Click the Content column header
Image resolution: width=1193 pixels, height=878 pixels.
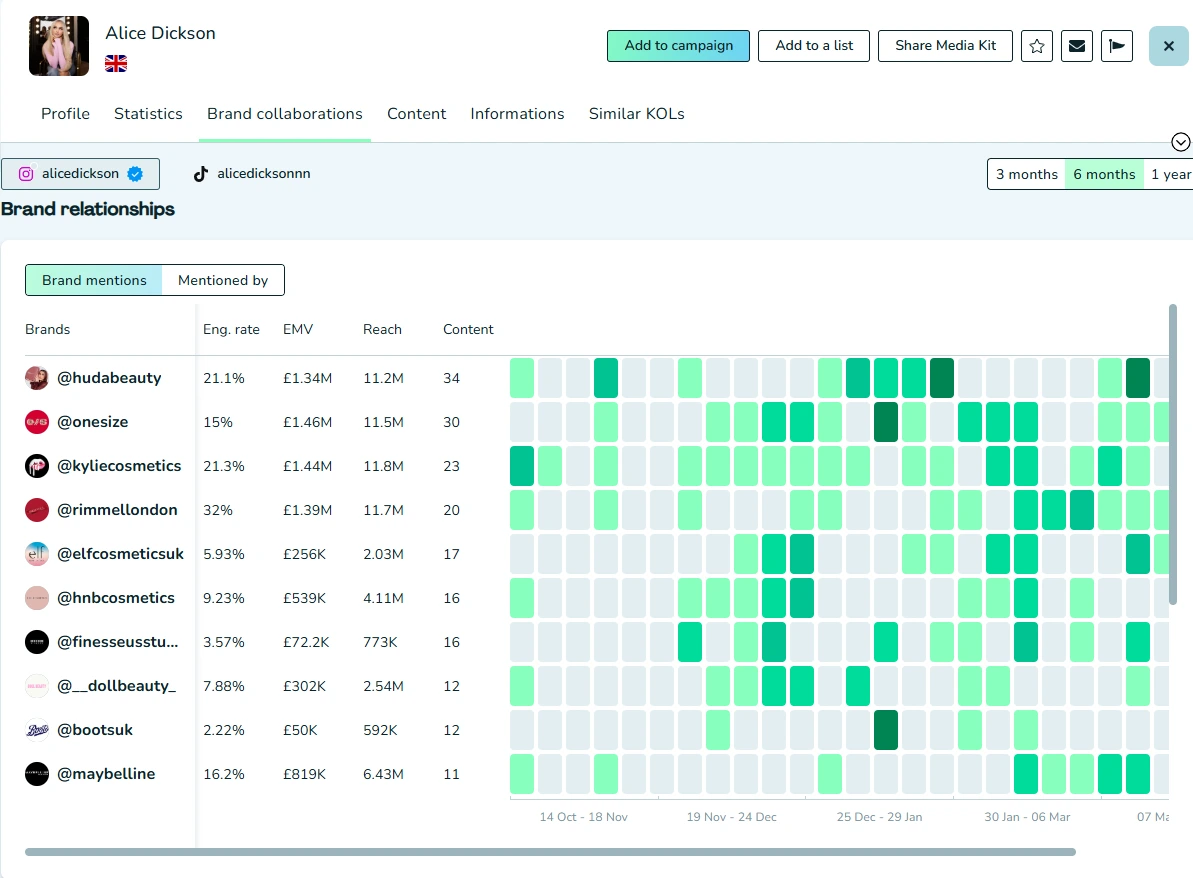pyautogui.click(x=468, y=329)
